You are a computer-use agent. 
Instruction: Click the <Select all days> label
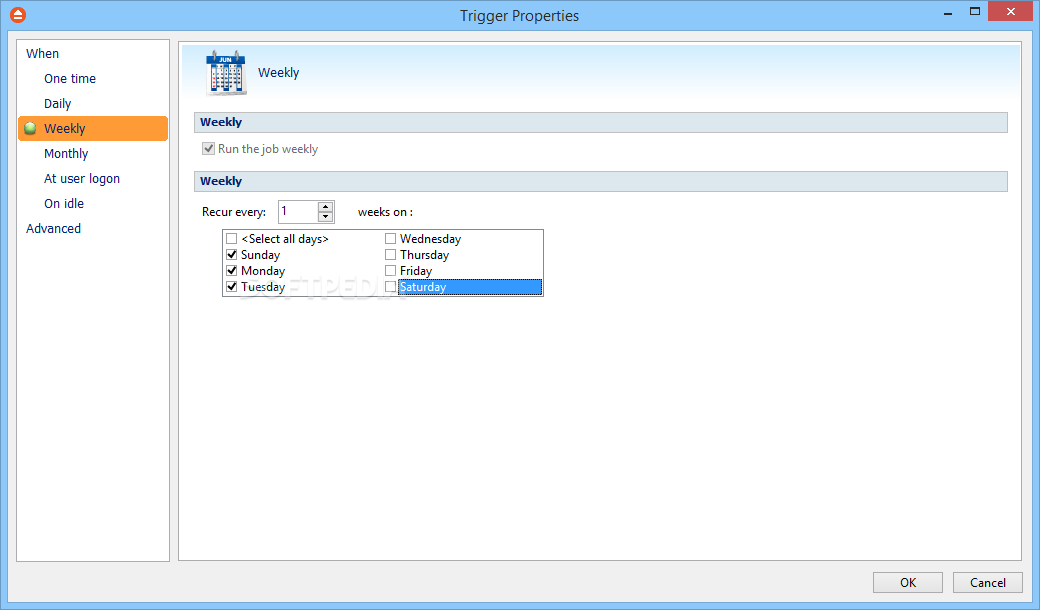point(285,239)
